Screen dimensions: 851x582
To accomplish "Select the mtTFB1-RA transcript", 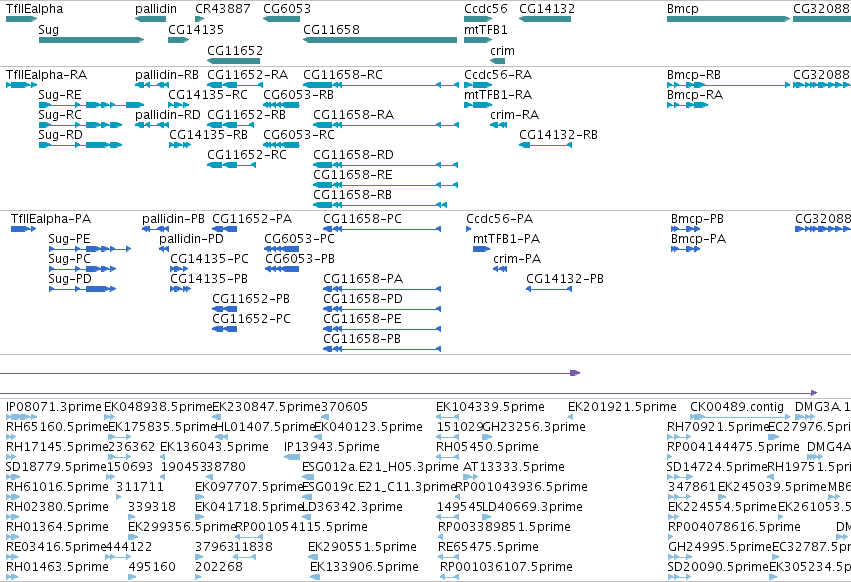I will 478,105.
